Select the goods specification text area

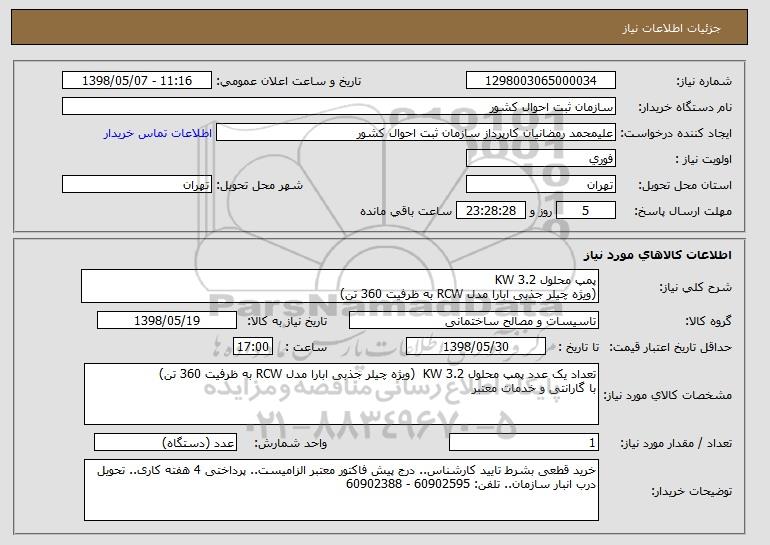pyautogui.click(x=341, y=394)
